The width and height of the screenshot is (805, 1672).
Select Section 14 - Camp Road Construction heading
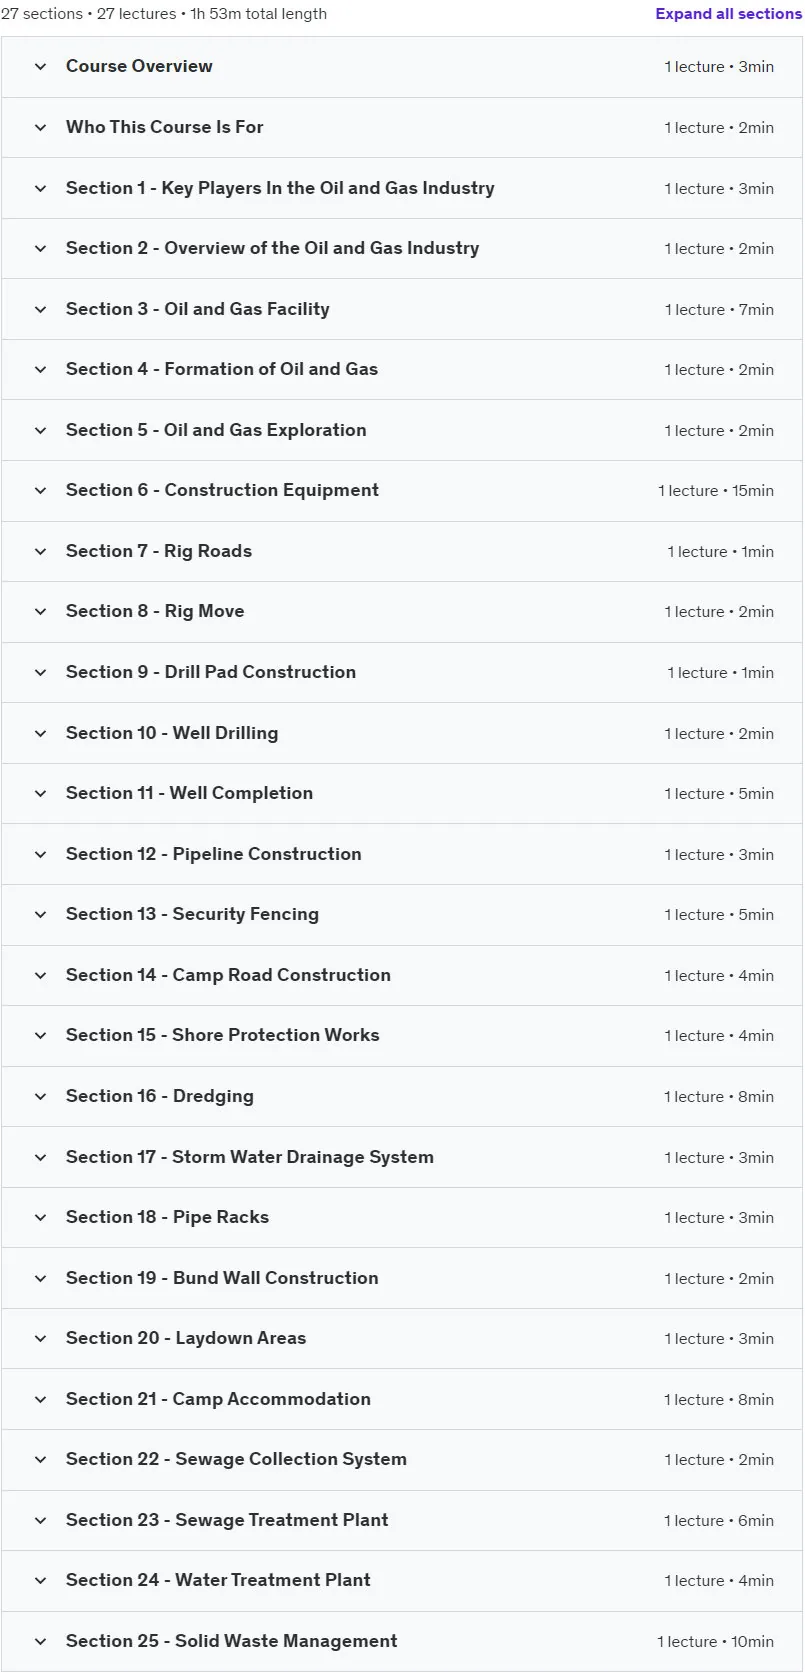pos(228,975)
